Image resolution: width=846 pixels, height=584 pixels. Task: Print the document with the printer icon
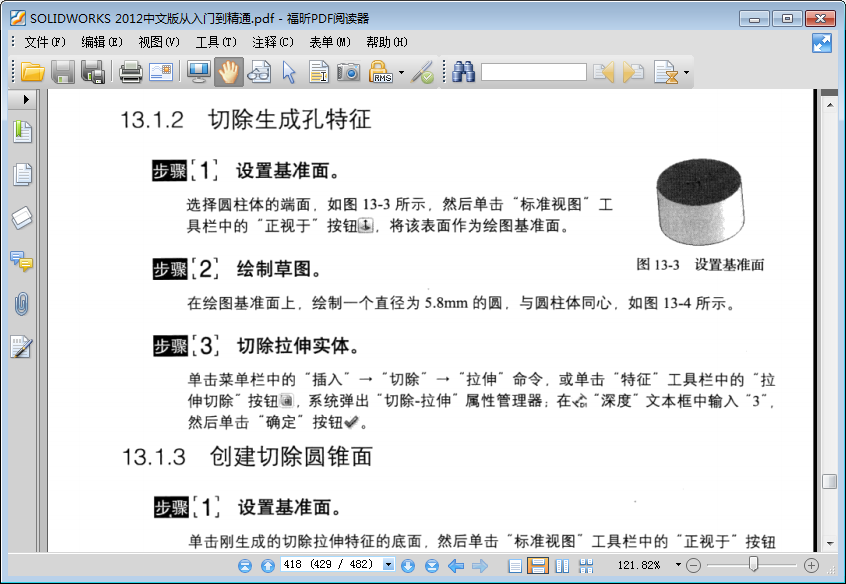click(x=131, y=72)
